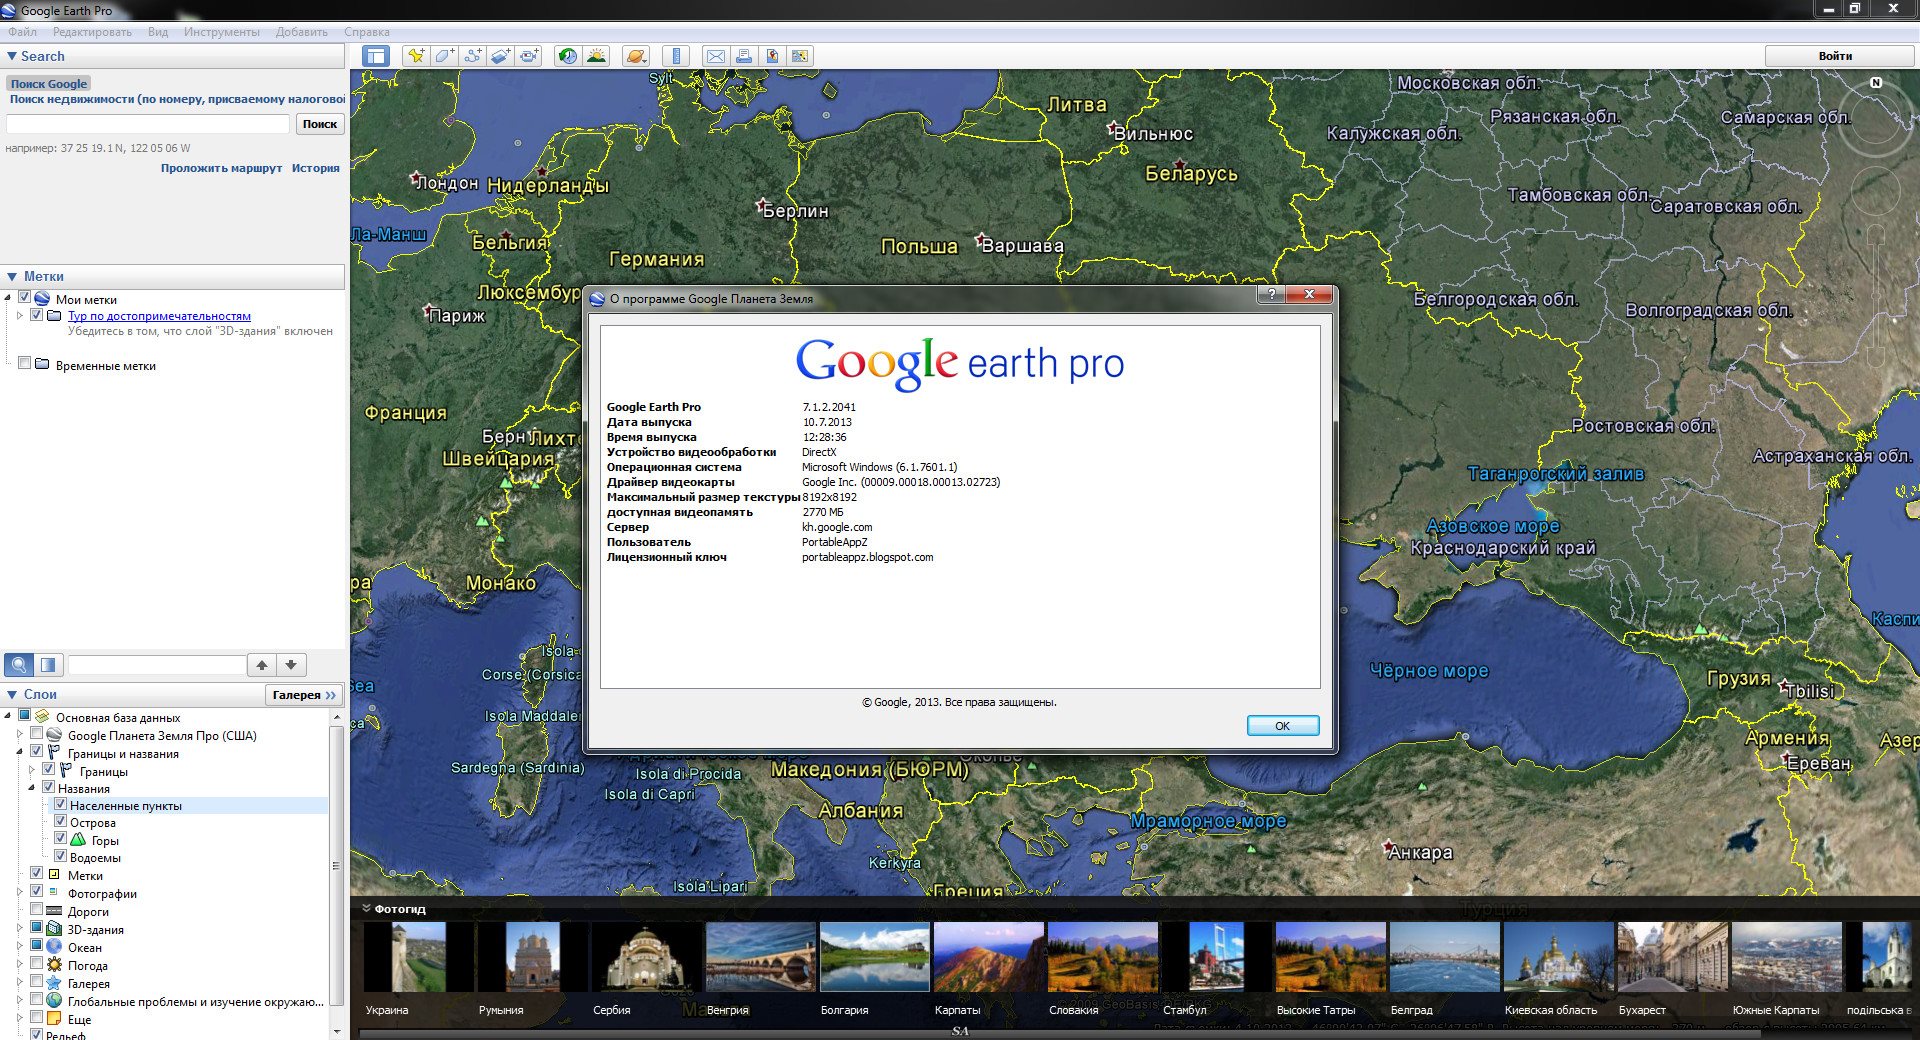The width and height of the screenshot is (1920, 1040).
Task: Click the Проложить маршрут link
Action: coord(221,168)
